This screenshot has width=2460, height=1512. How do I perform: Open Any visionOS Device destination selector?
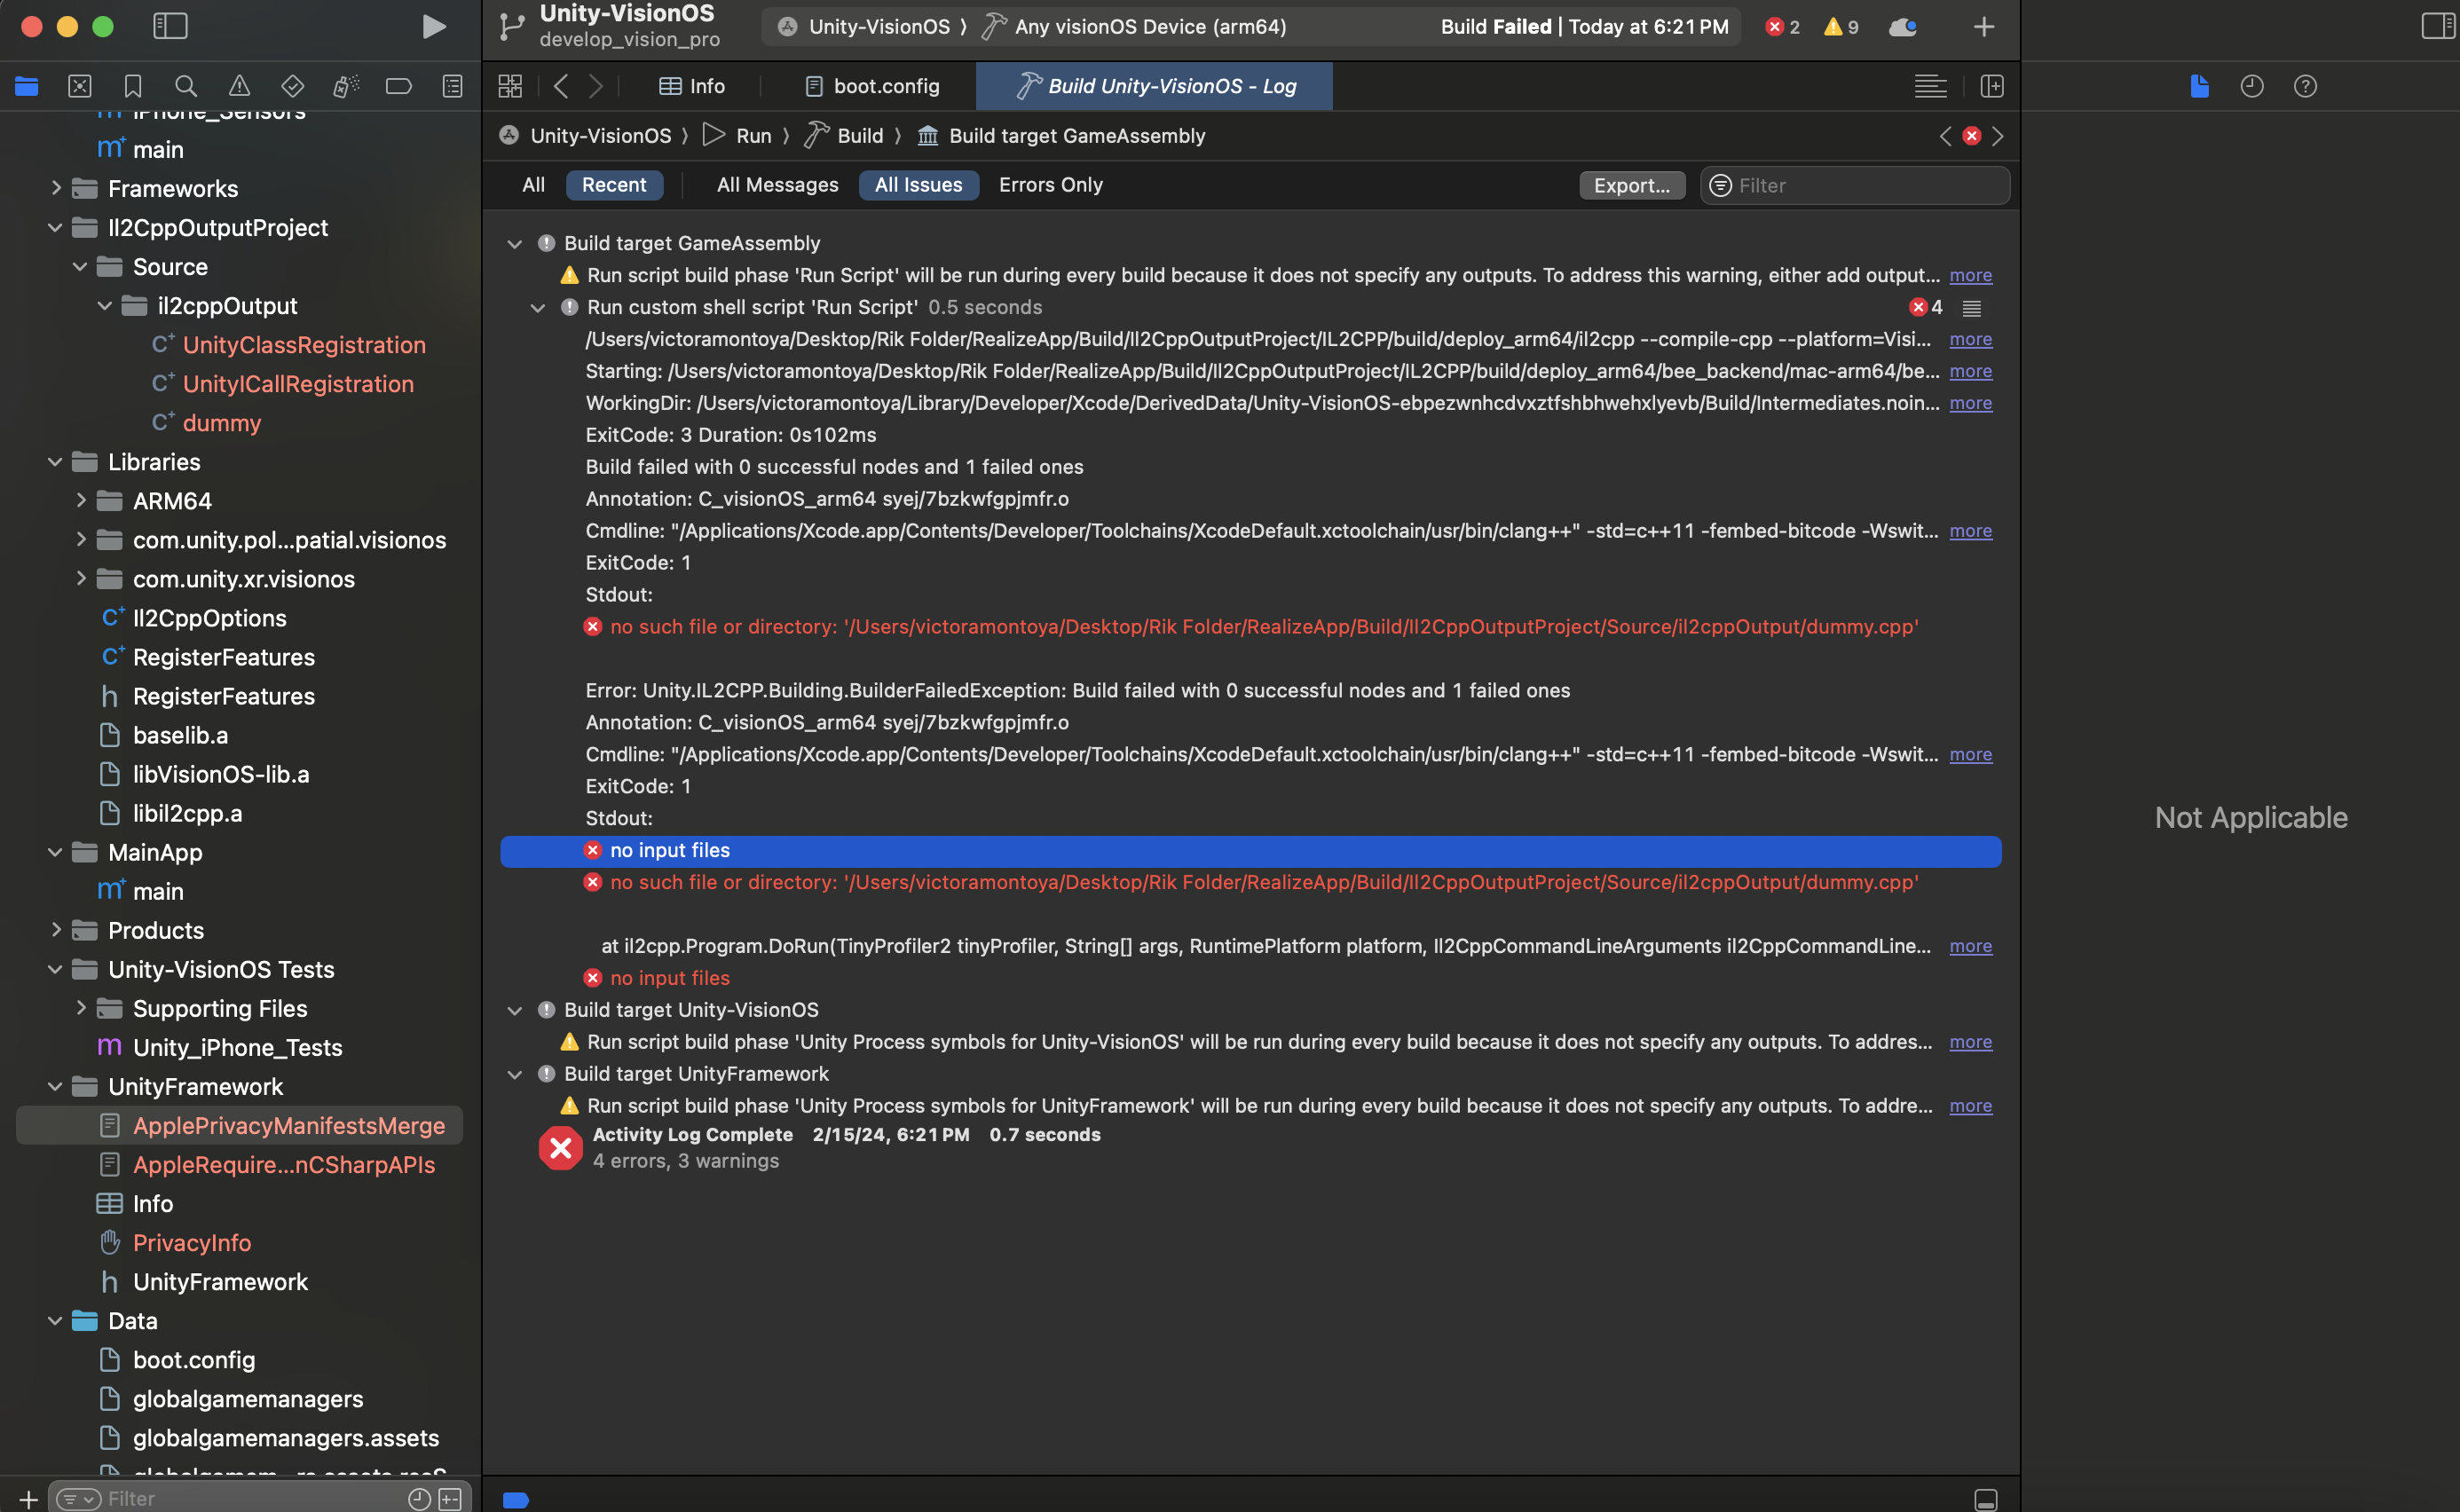(1135, 27)
